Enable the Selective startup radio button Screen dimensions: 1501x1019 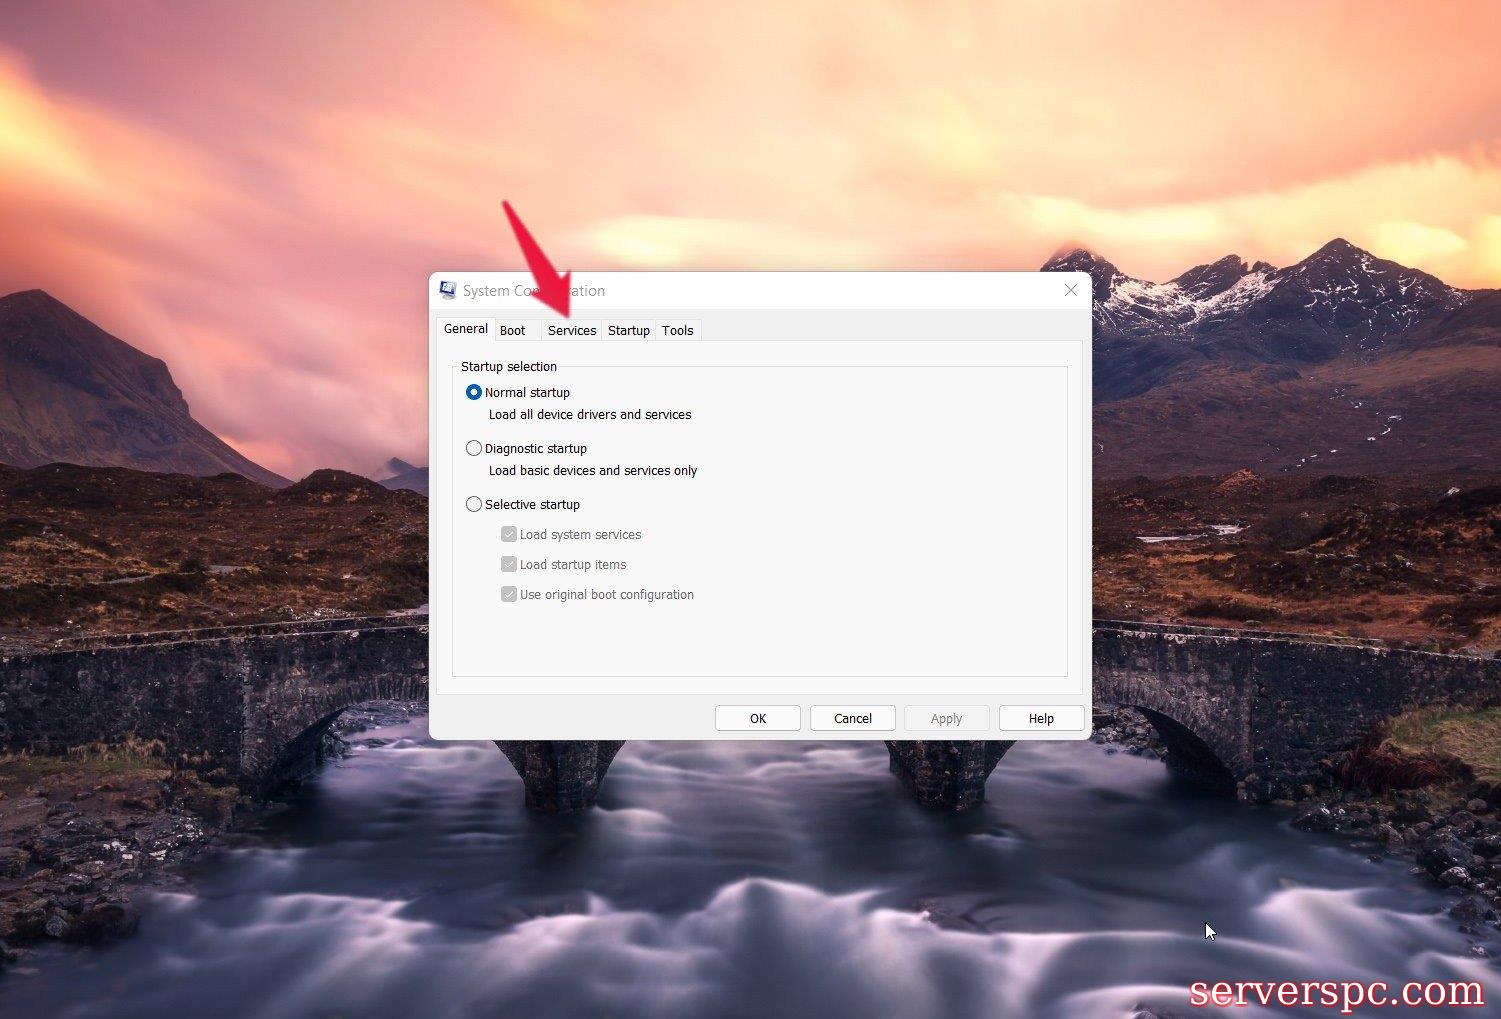click(474, 504)
